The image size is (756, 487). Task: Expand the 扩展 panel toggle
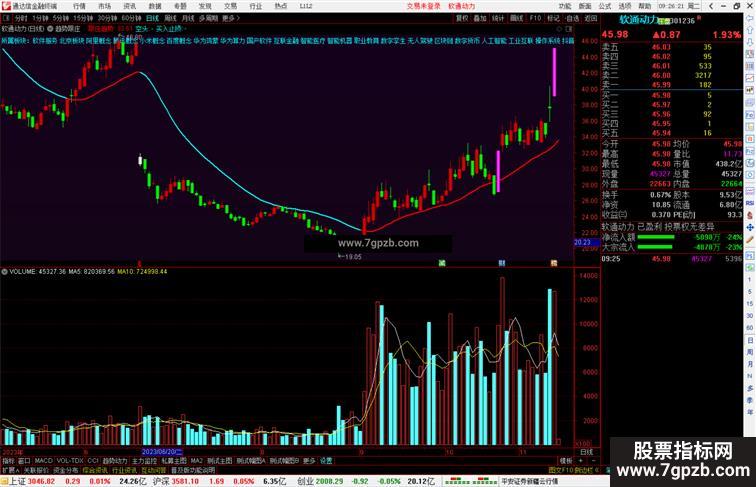pos(11,470)
